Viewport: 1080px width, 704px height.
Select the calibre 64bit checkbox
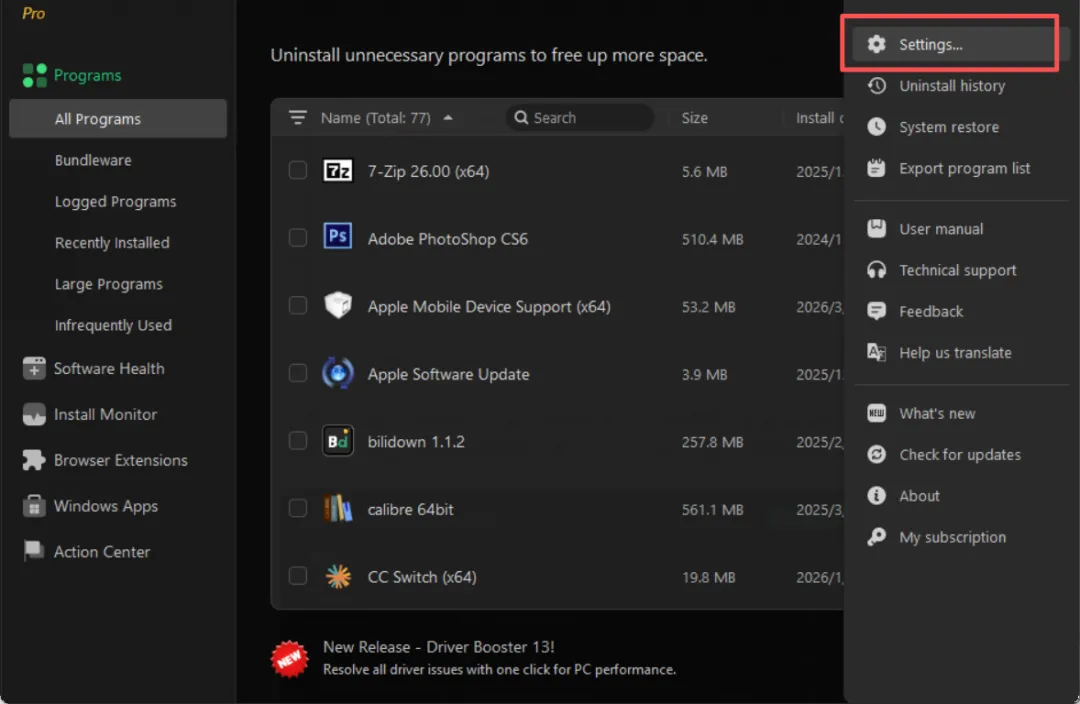tap(298, 509)
